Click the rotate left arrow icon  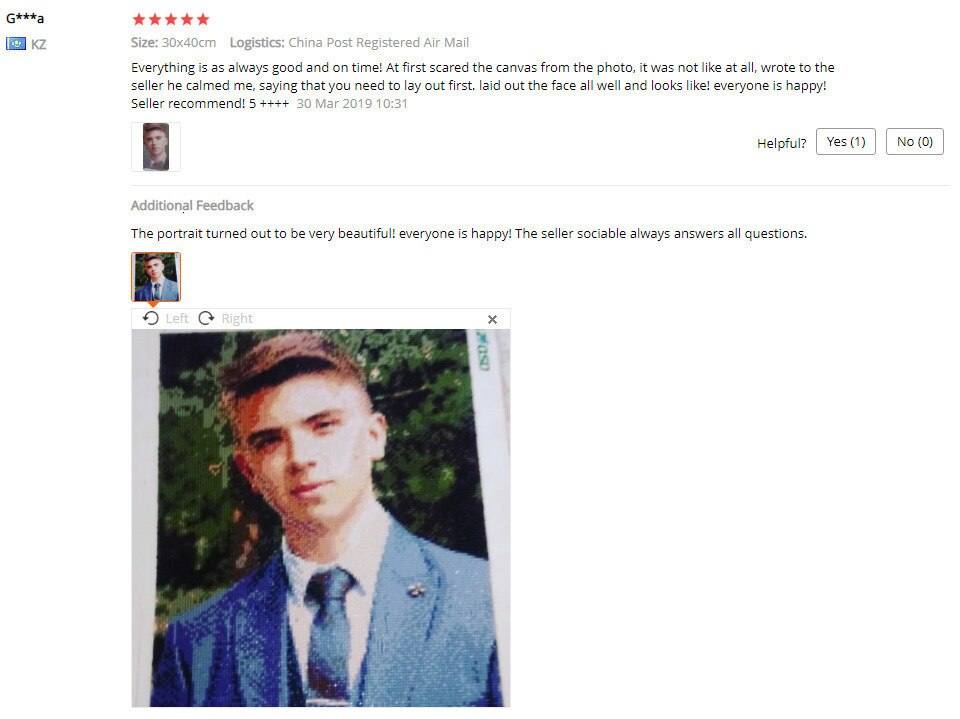151,318
